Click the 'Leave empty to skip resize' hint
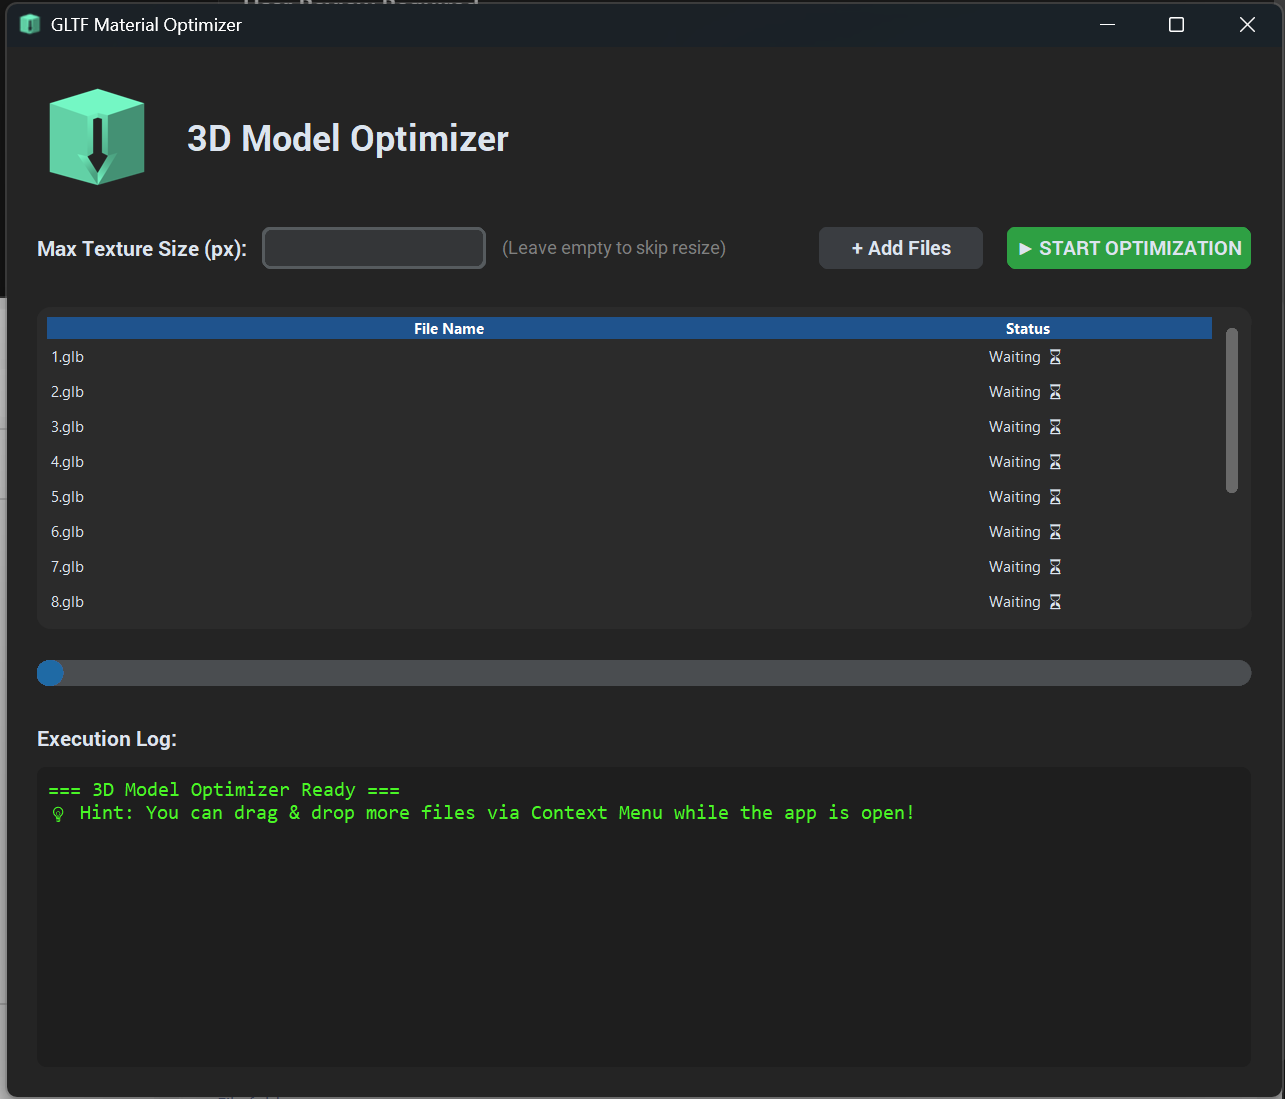This screenshot has height=1099, width=1285. click(x=614, y=248)
